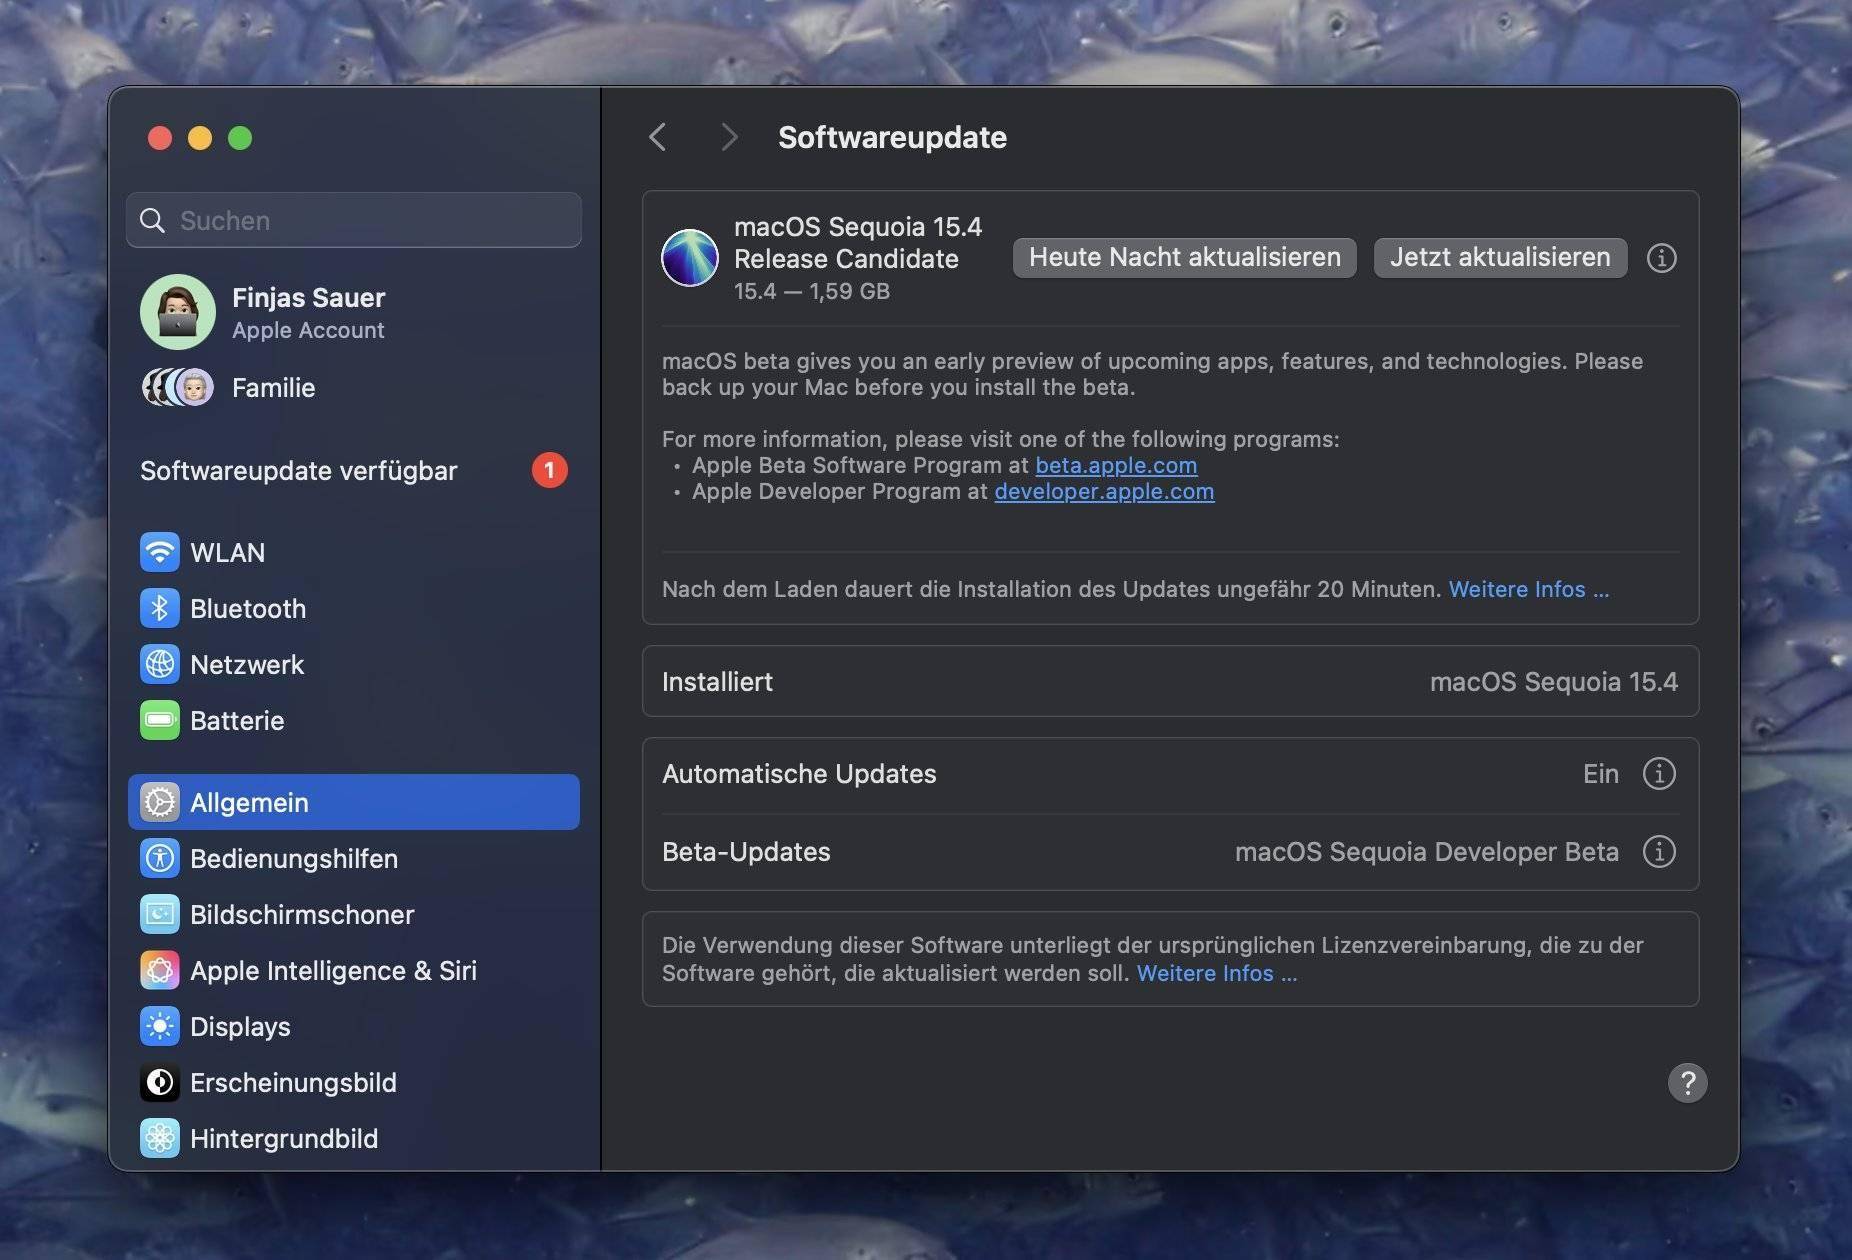The height and width of the screenshot is (1260, 1852).
Task: Click the Erscheinungsbild icon
Action: pos(160,1082)
